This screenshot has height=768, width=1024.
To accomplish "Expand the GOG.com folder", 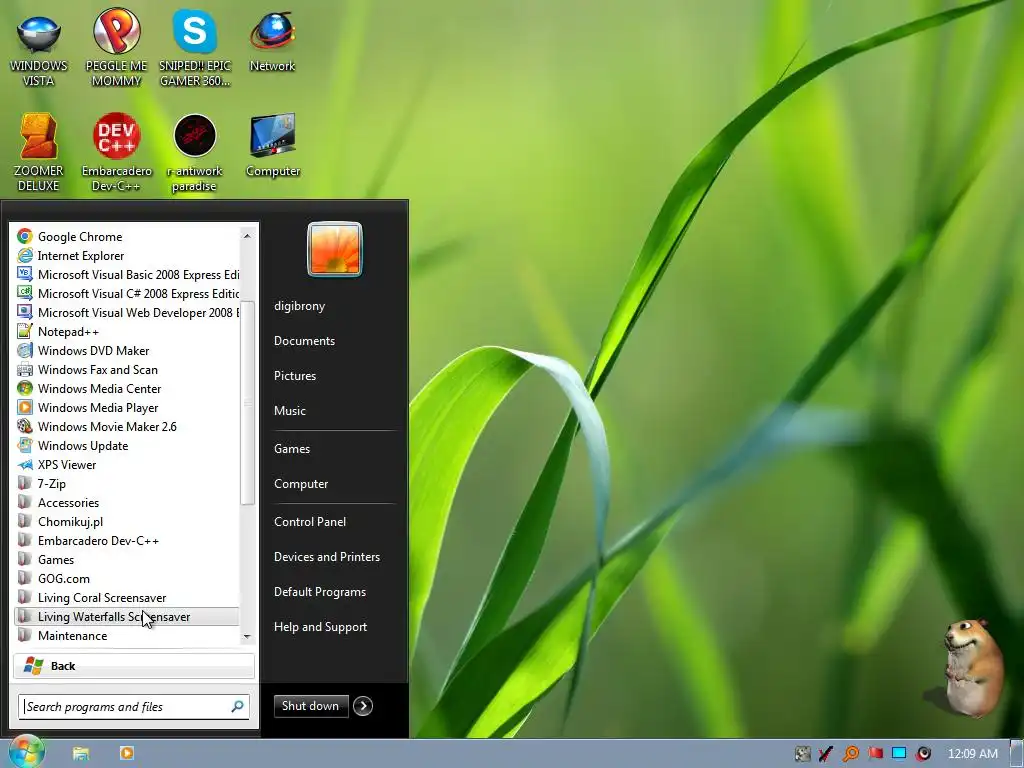I will [x=127, y=578].
